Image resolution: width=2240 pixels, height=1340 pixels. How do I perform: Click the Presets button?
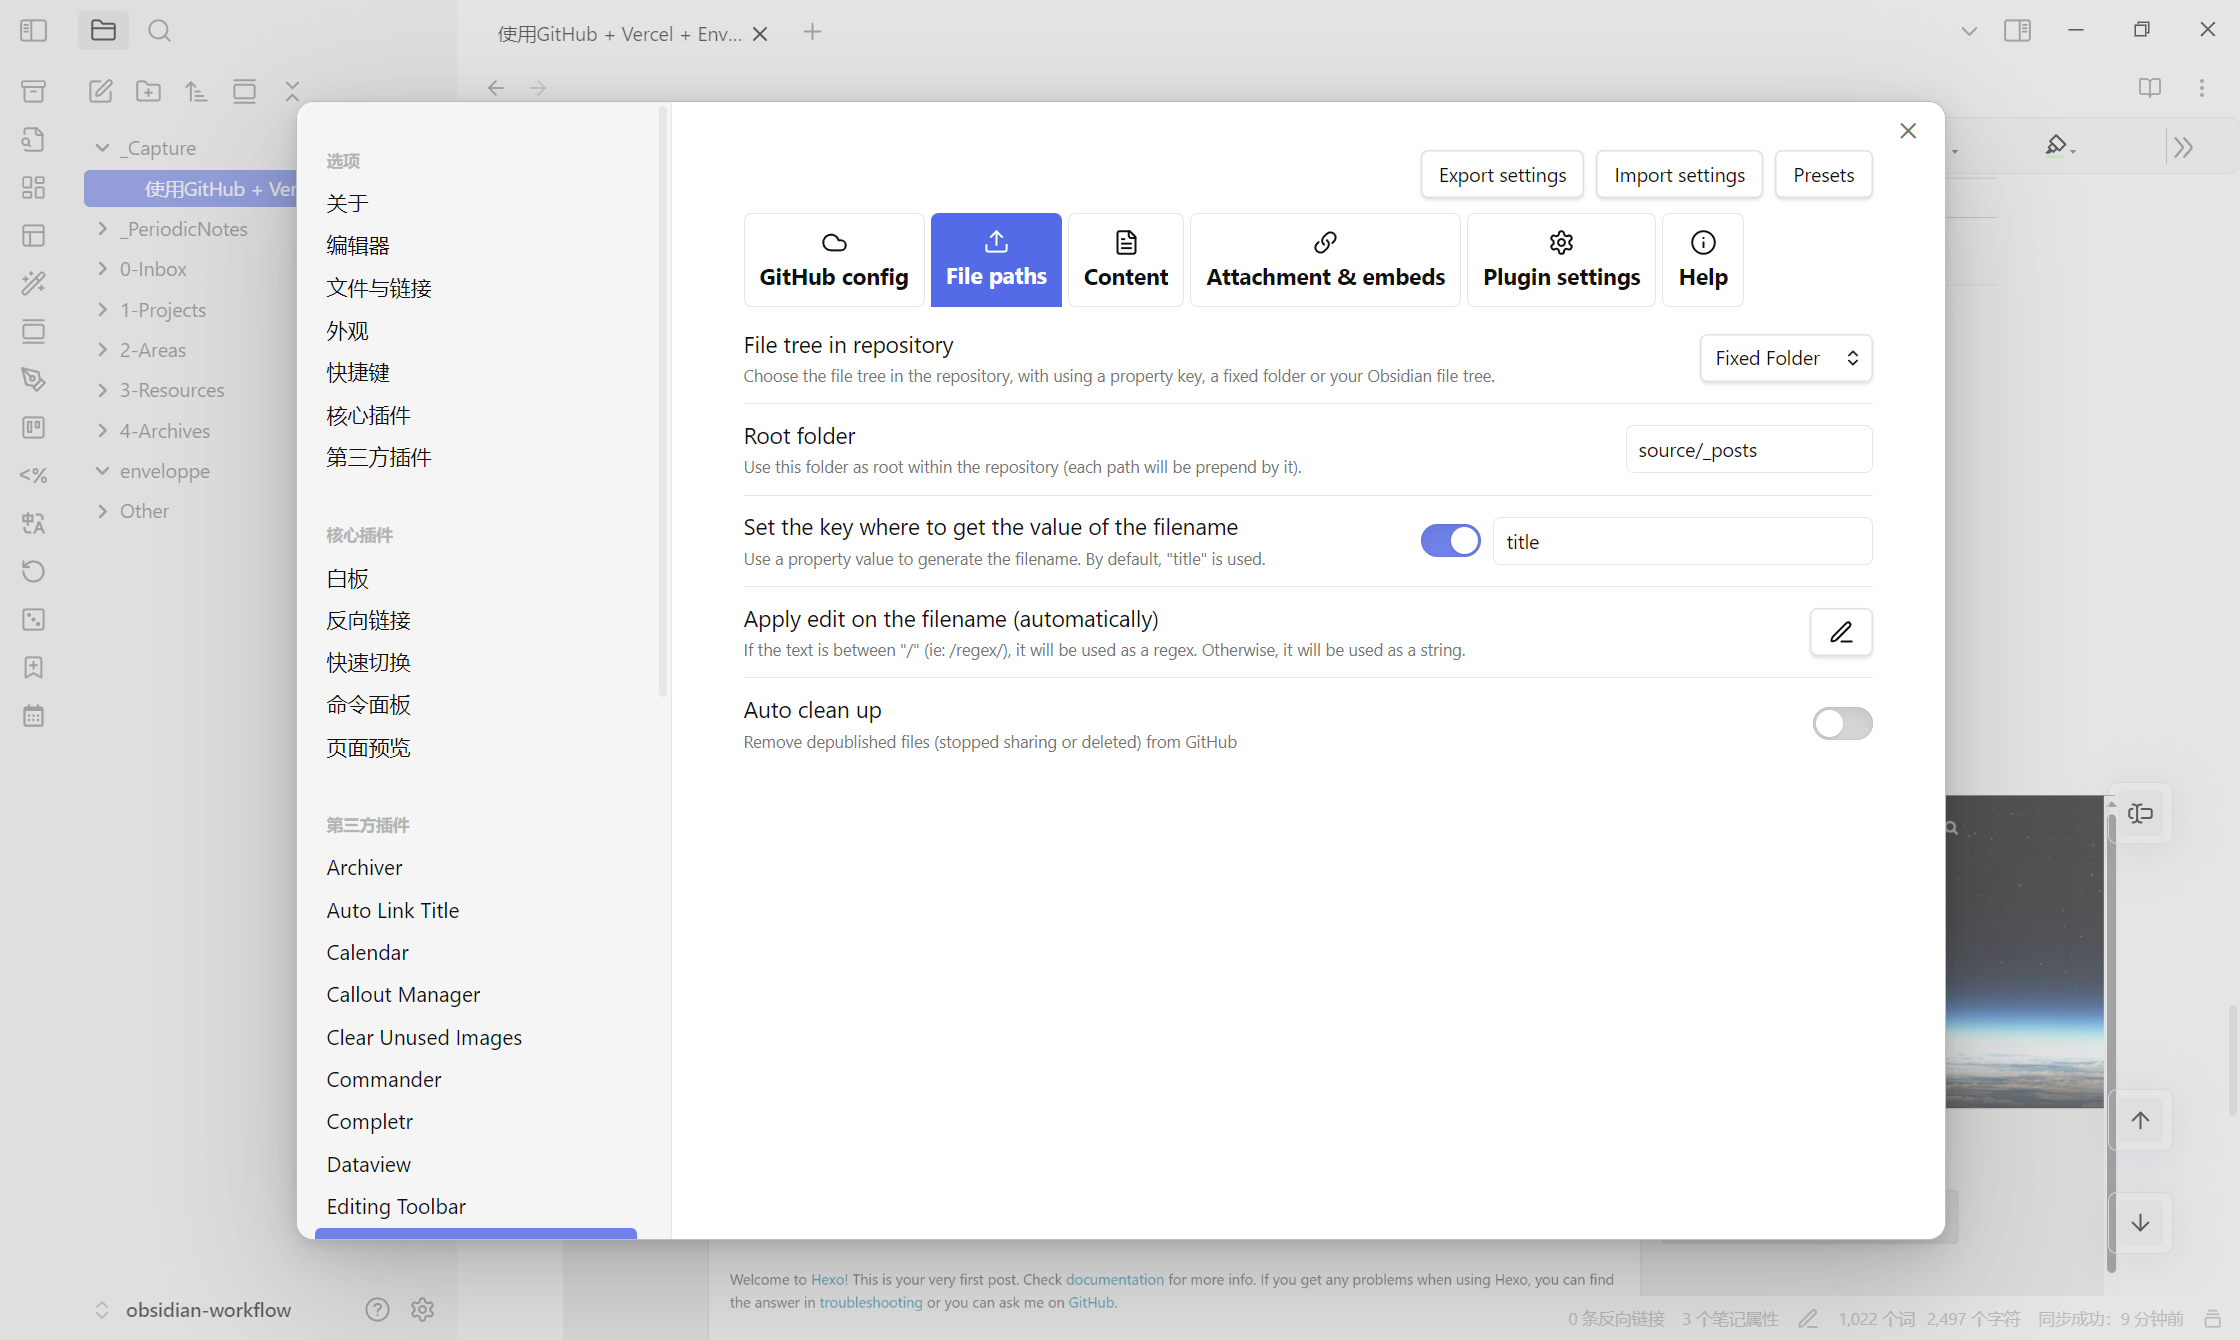(x=1823, y=175)
